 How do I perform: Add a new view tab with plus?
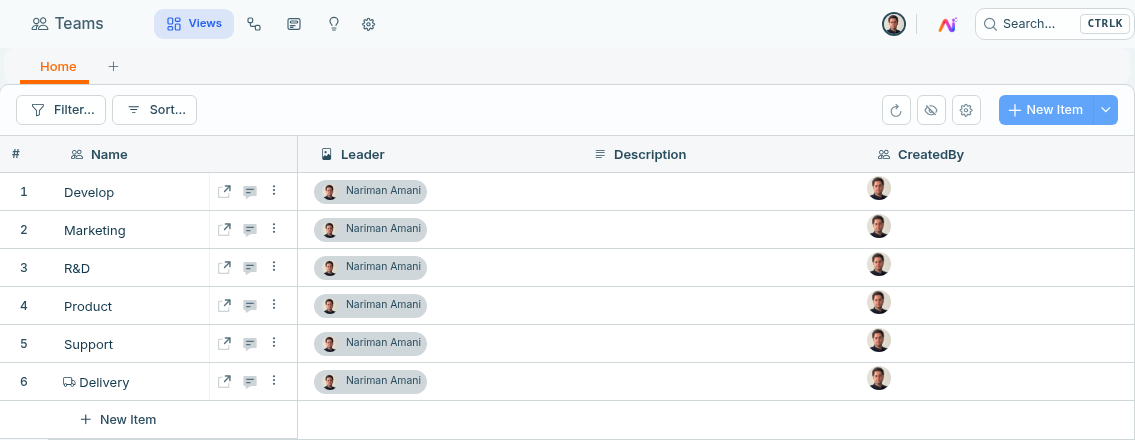[113, 67]
